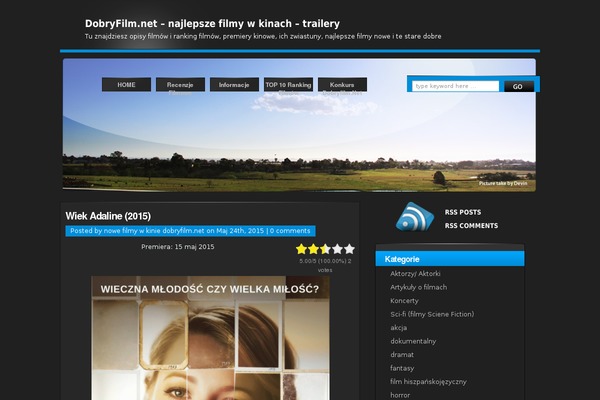Select Artykuły o filmach category
The width and height of the screenshot is (600, 400).
418,287
